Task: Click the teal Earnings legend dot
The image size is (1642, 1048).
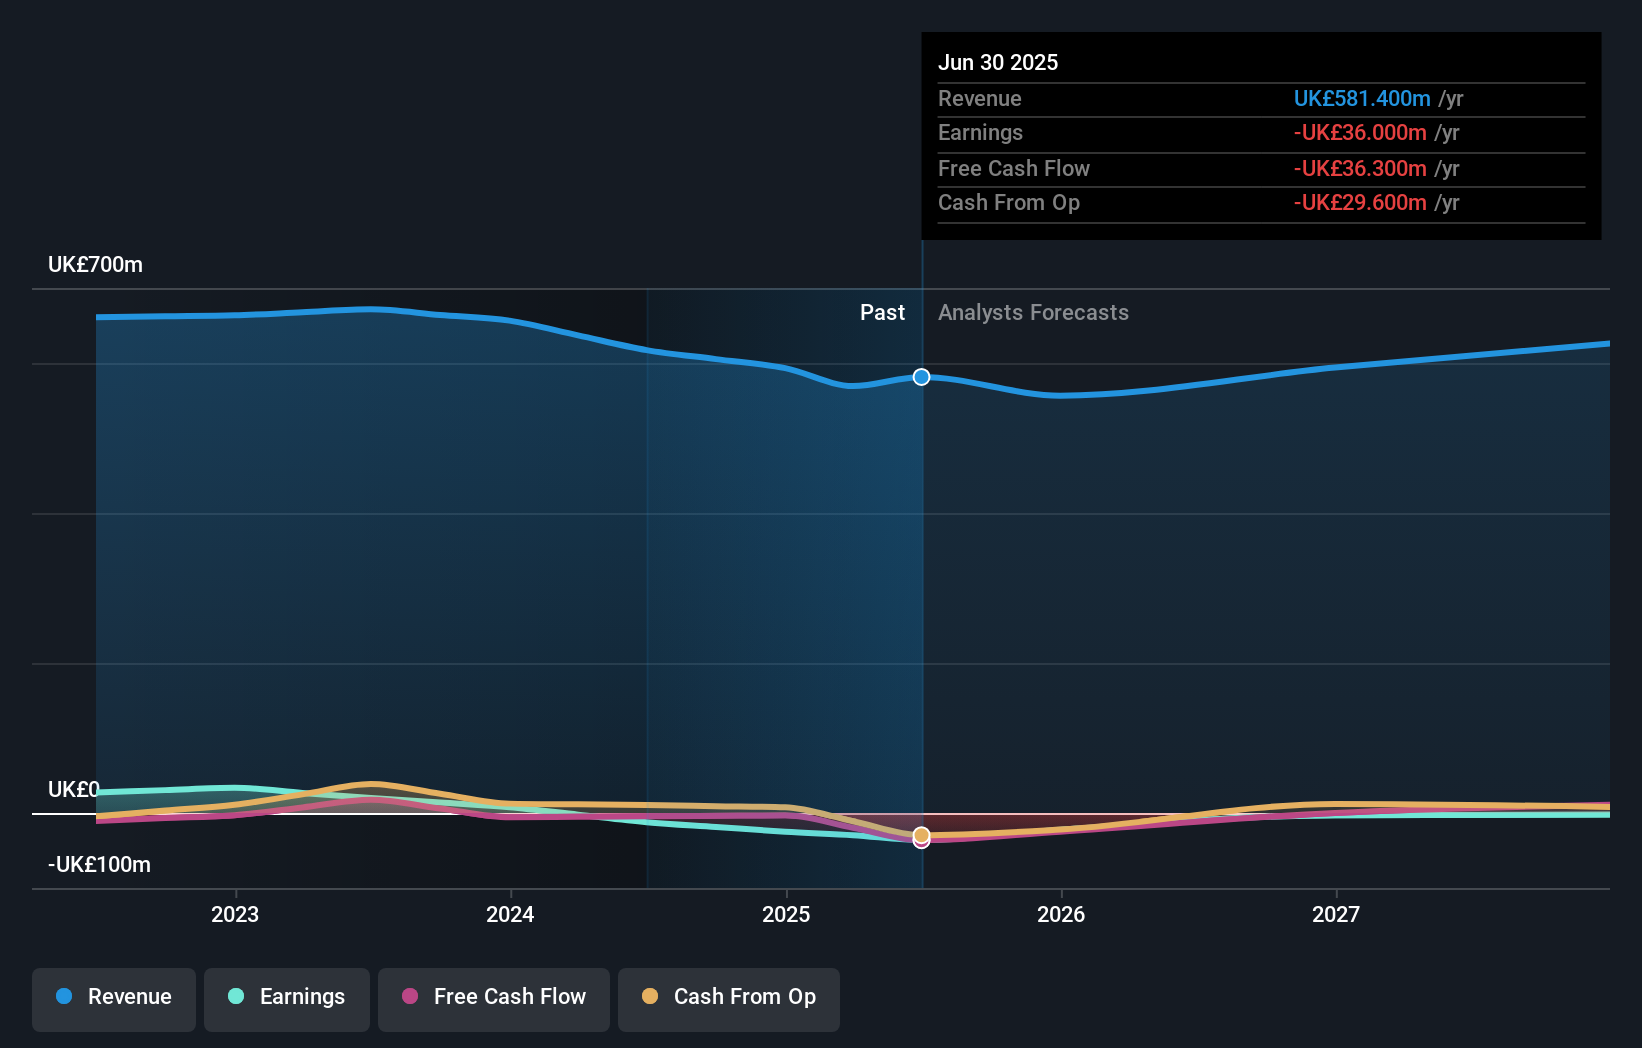Action: [x=234, y=997]
